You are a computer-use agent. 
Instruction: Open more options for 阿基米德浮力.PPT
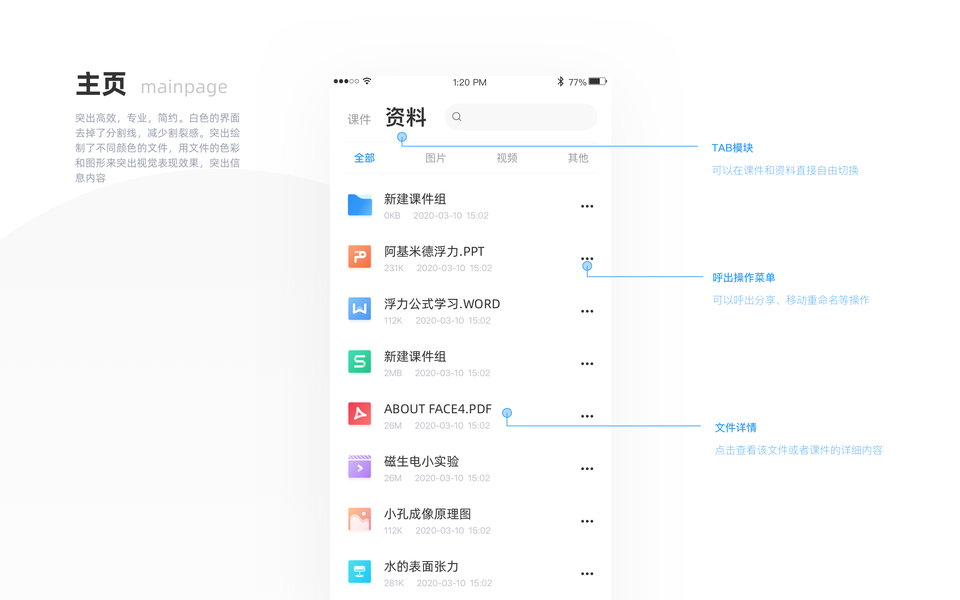tap(587, 259)
